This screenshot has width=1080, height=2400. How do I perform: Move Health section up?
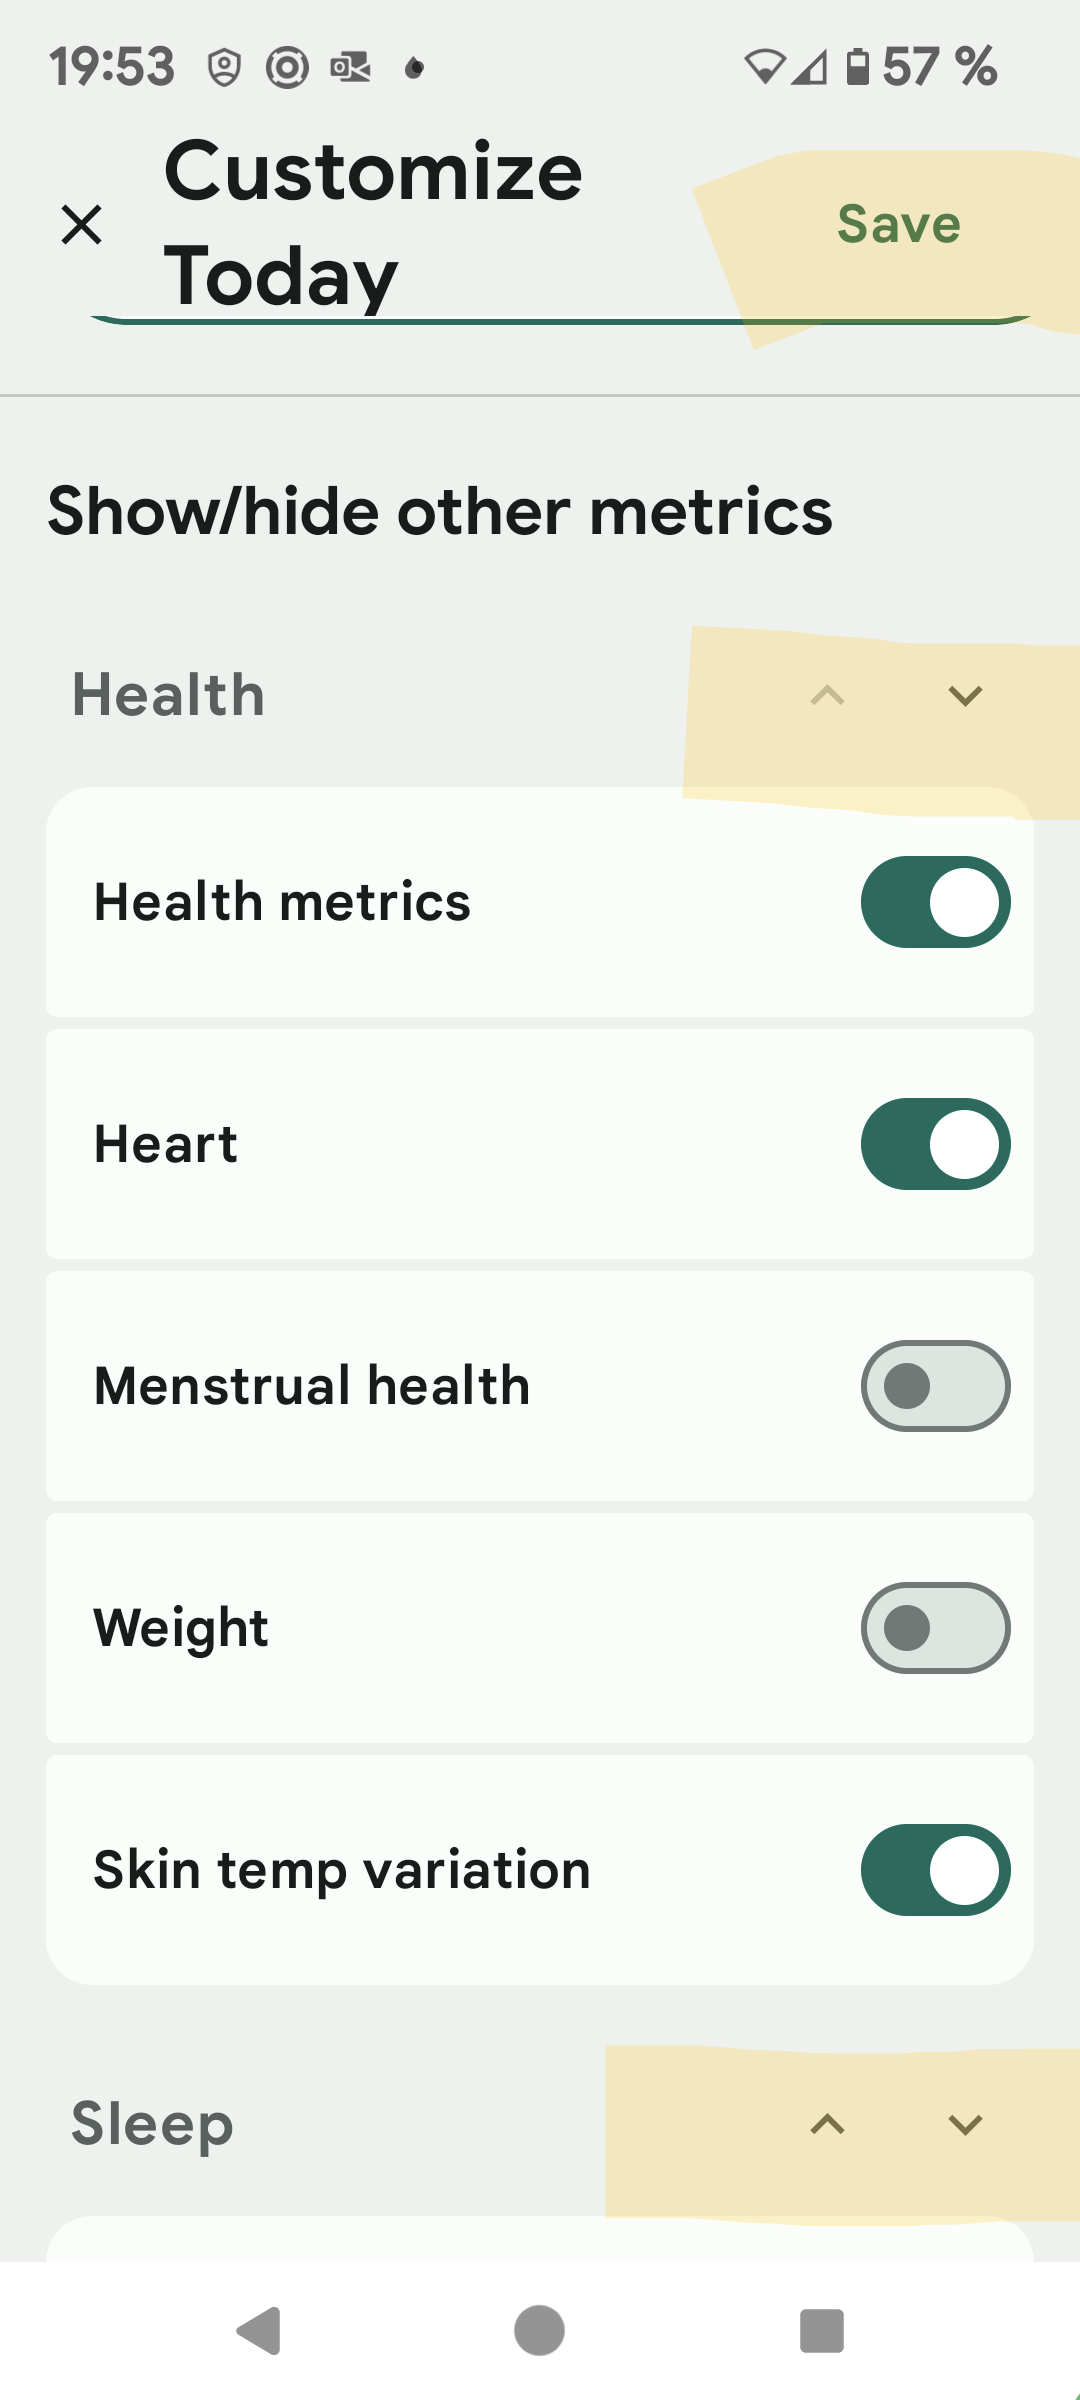[x=827, y=695]
